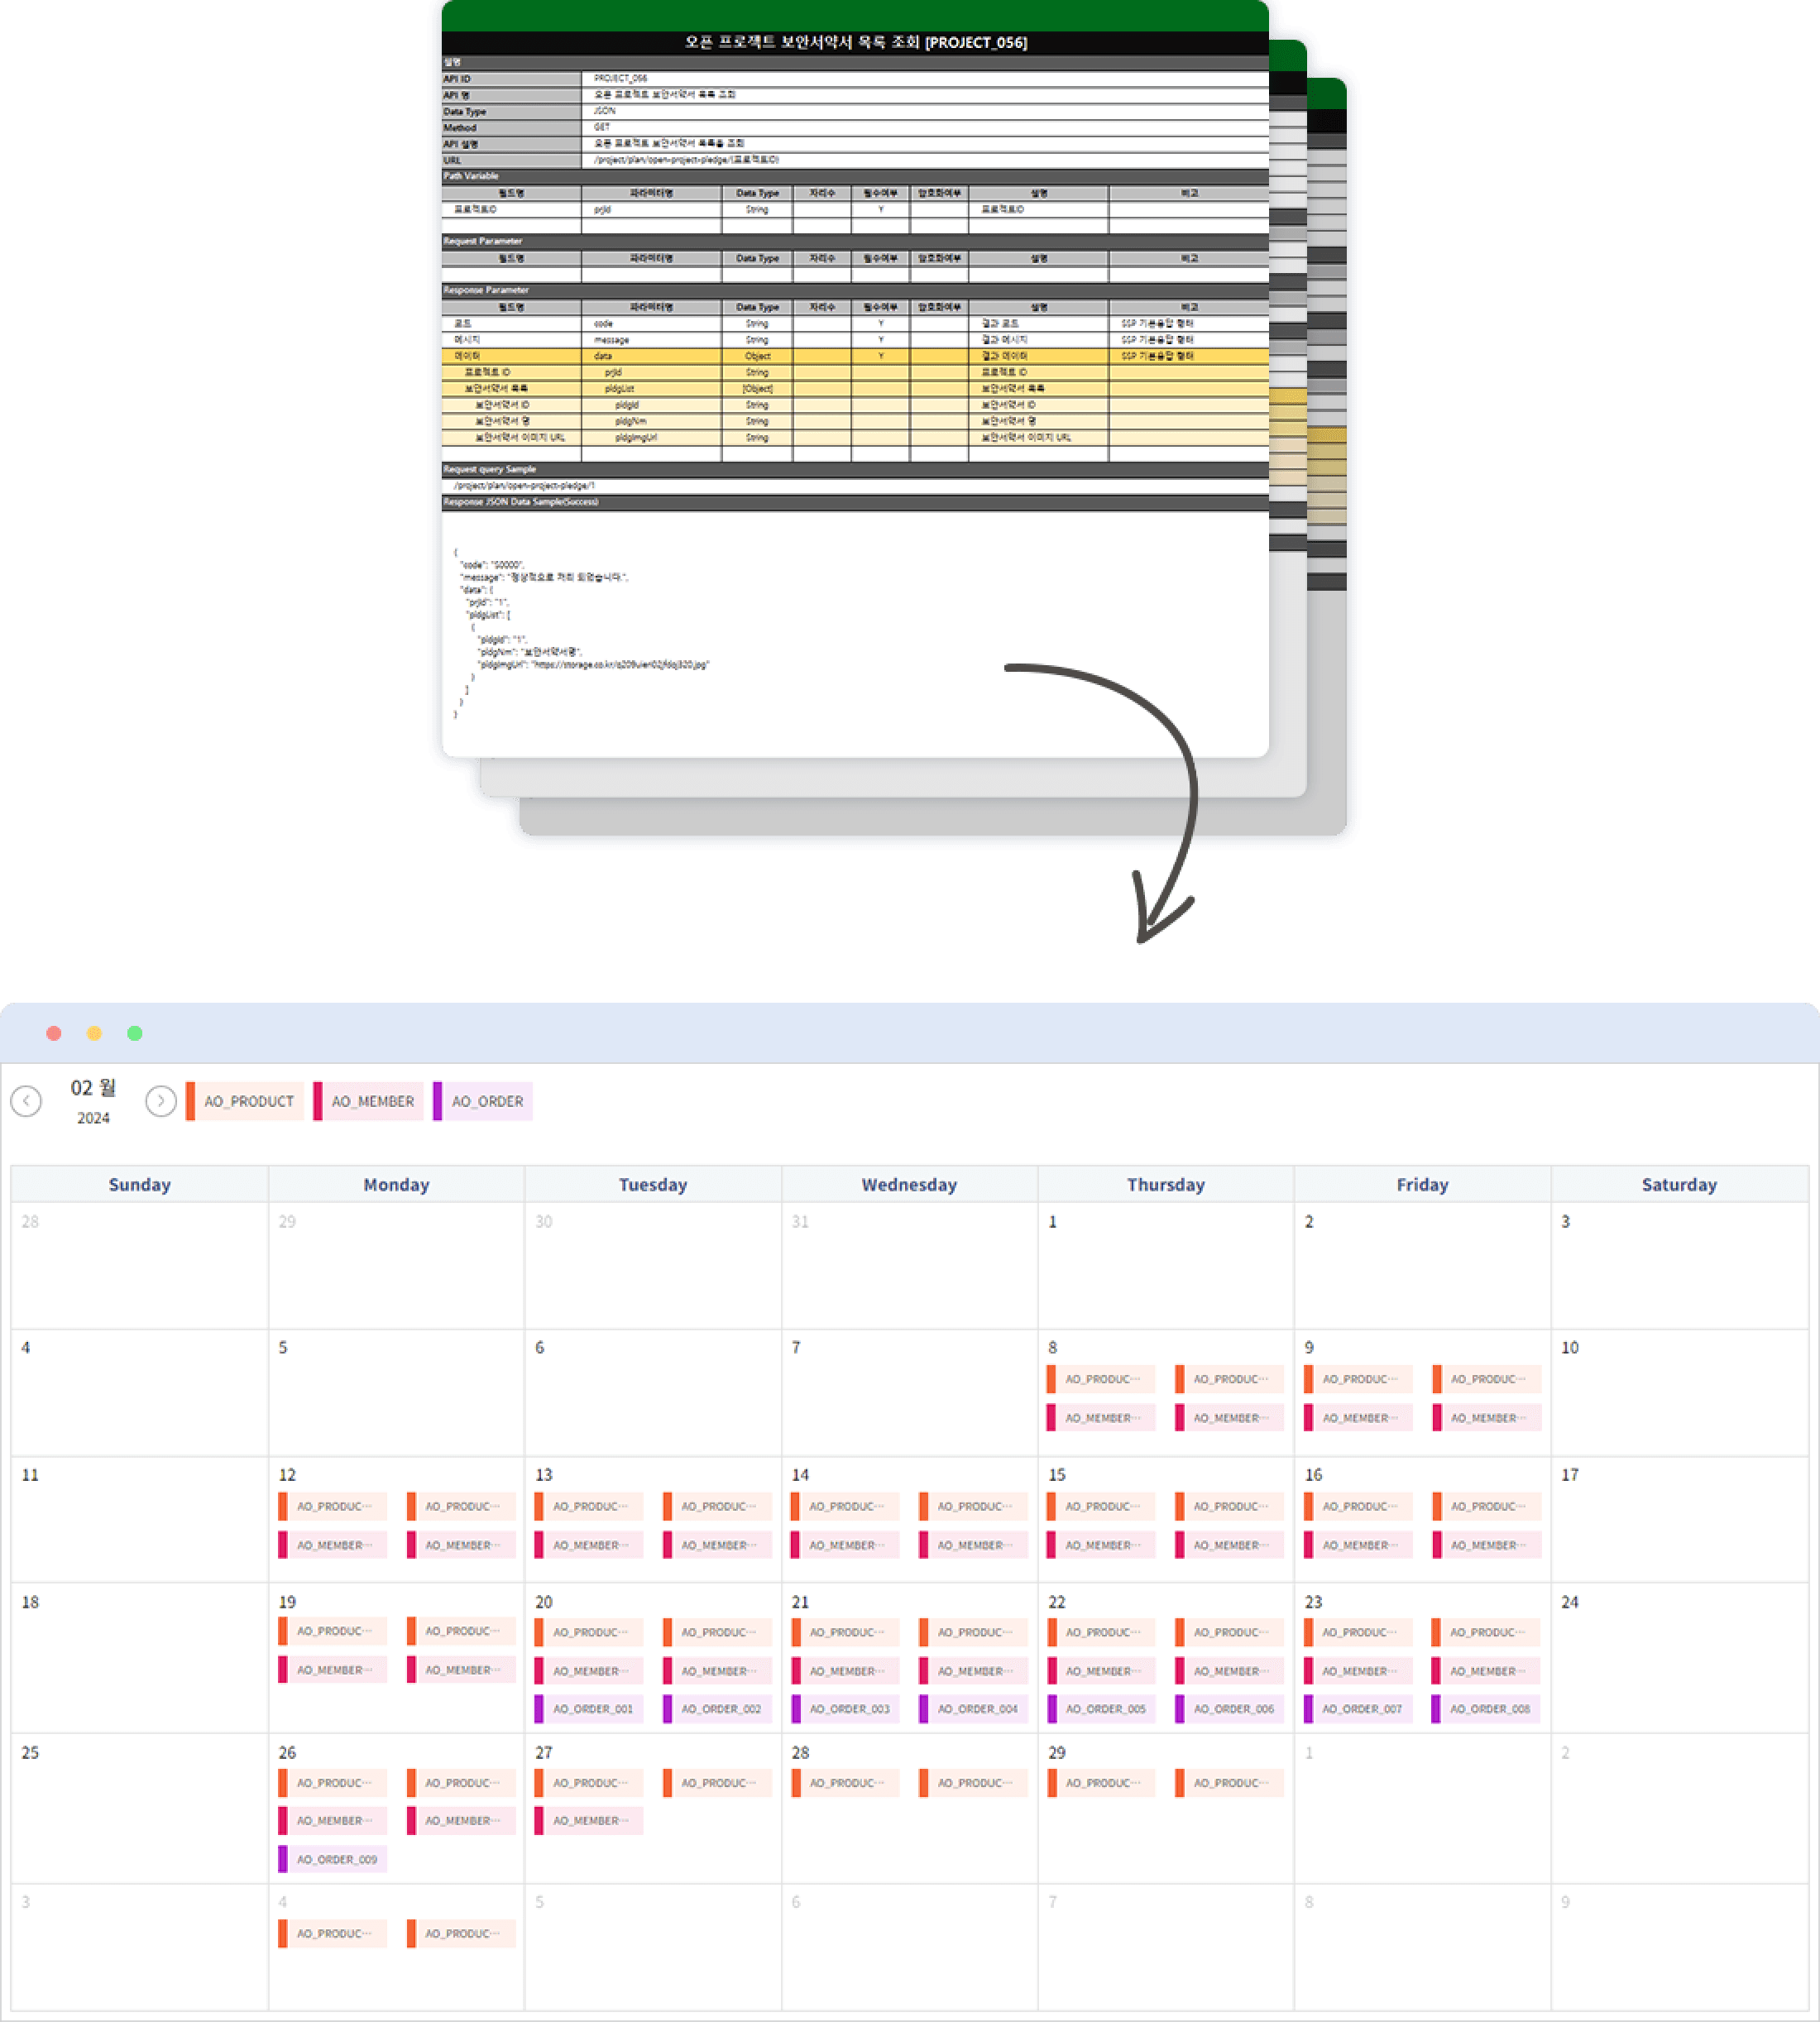Screen dimensions: 1820x2022
Task: Click the 'pldgImgUrl' parameter cell in document
Action: [x=651, y=438]
